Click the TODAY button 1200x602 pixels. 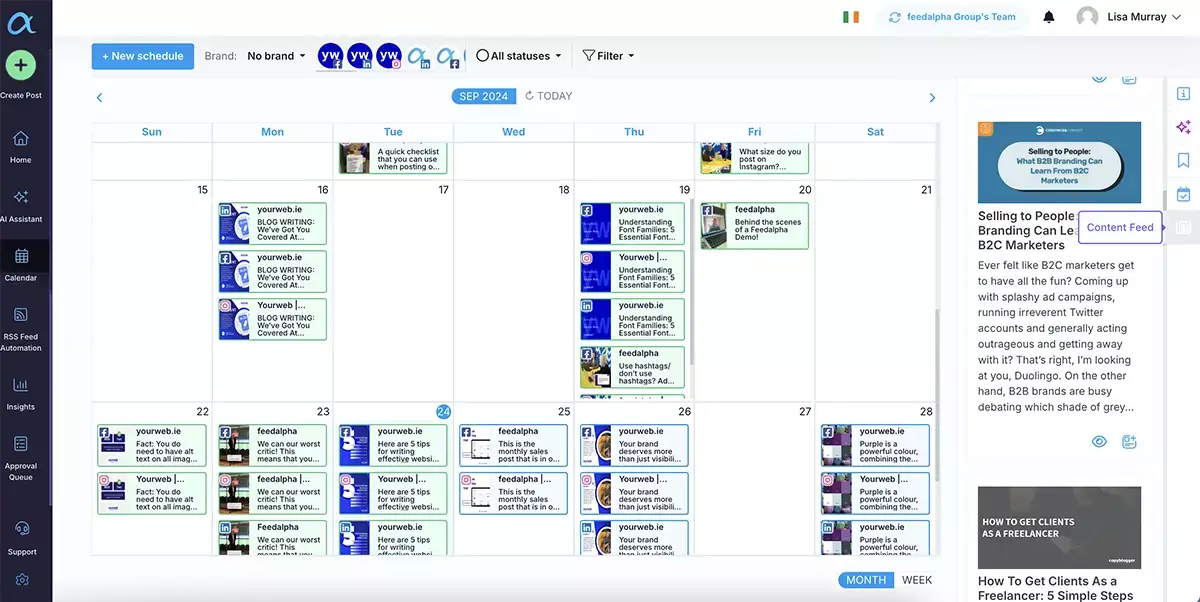(549, 96)
